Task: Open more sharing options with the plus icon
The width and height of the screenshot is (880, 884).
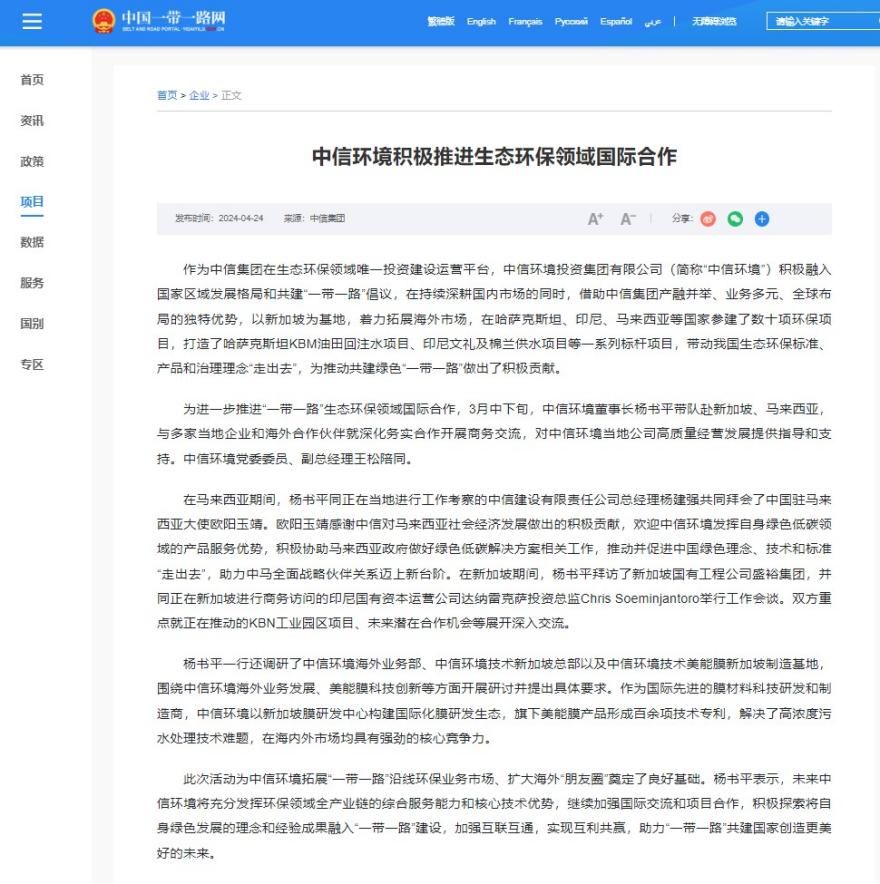Action: (761, 217)
